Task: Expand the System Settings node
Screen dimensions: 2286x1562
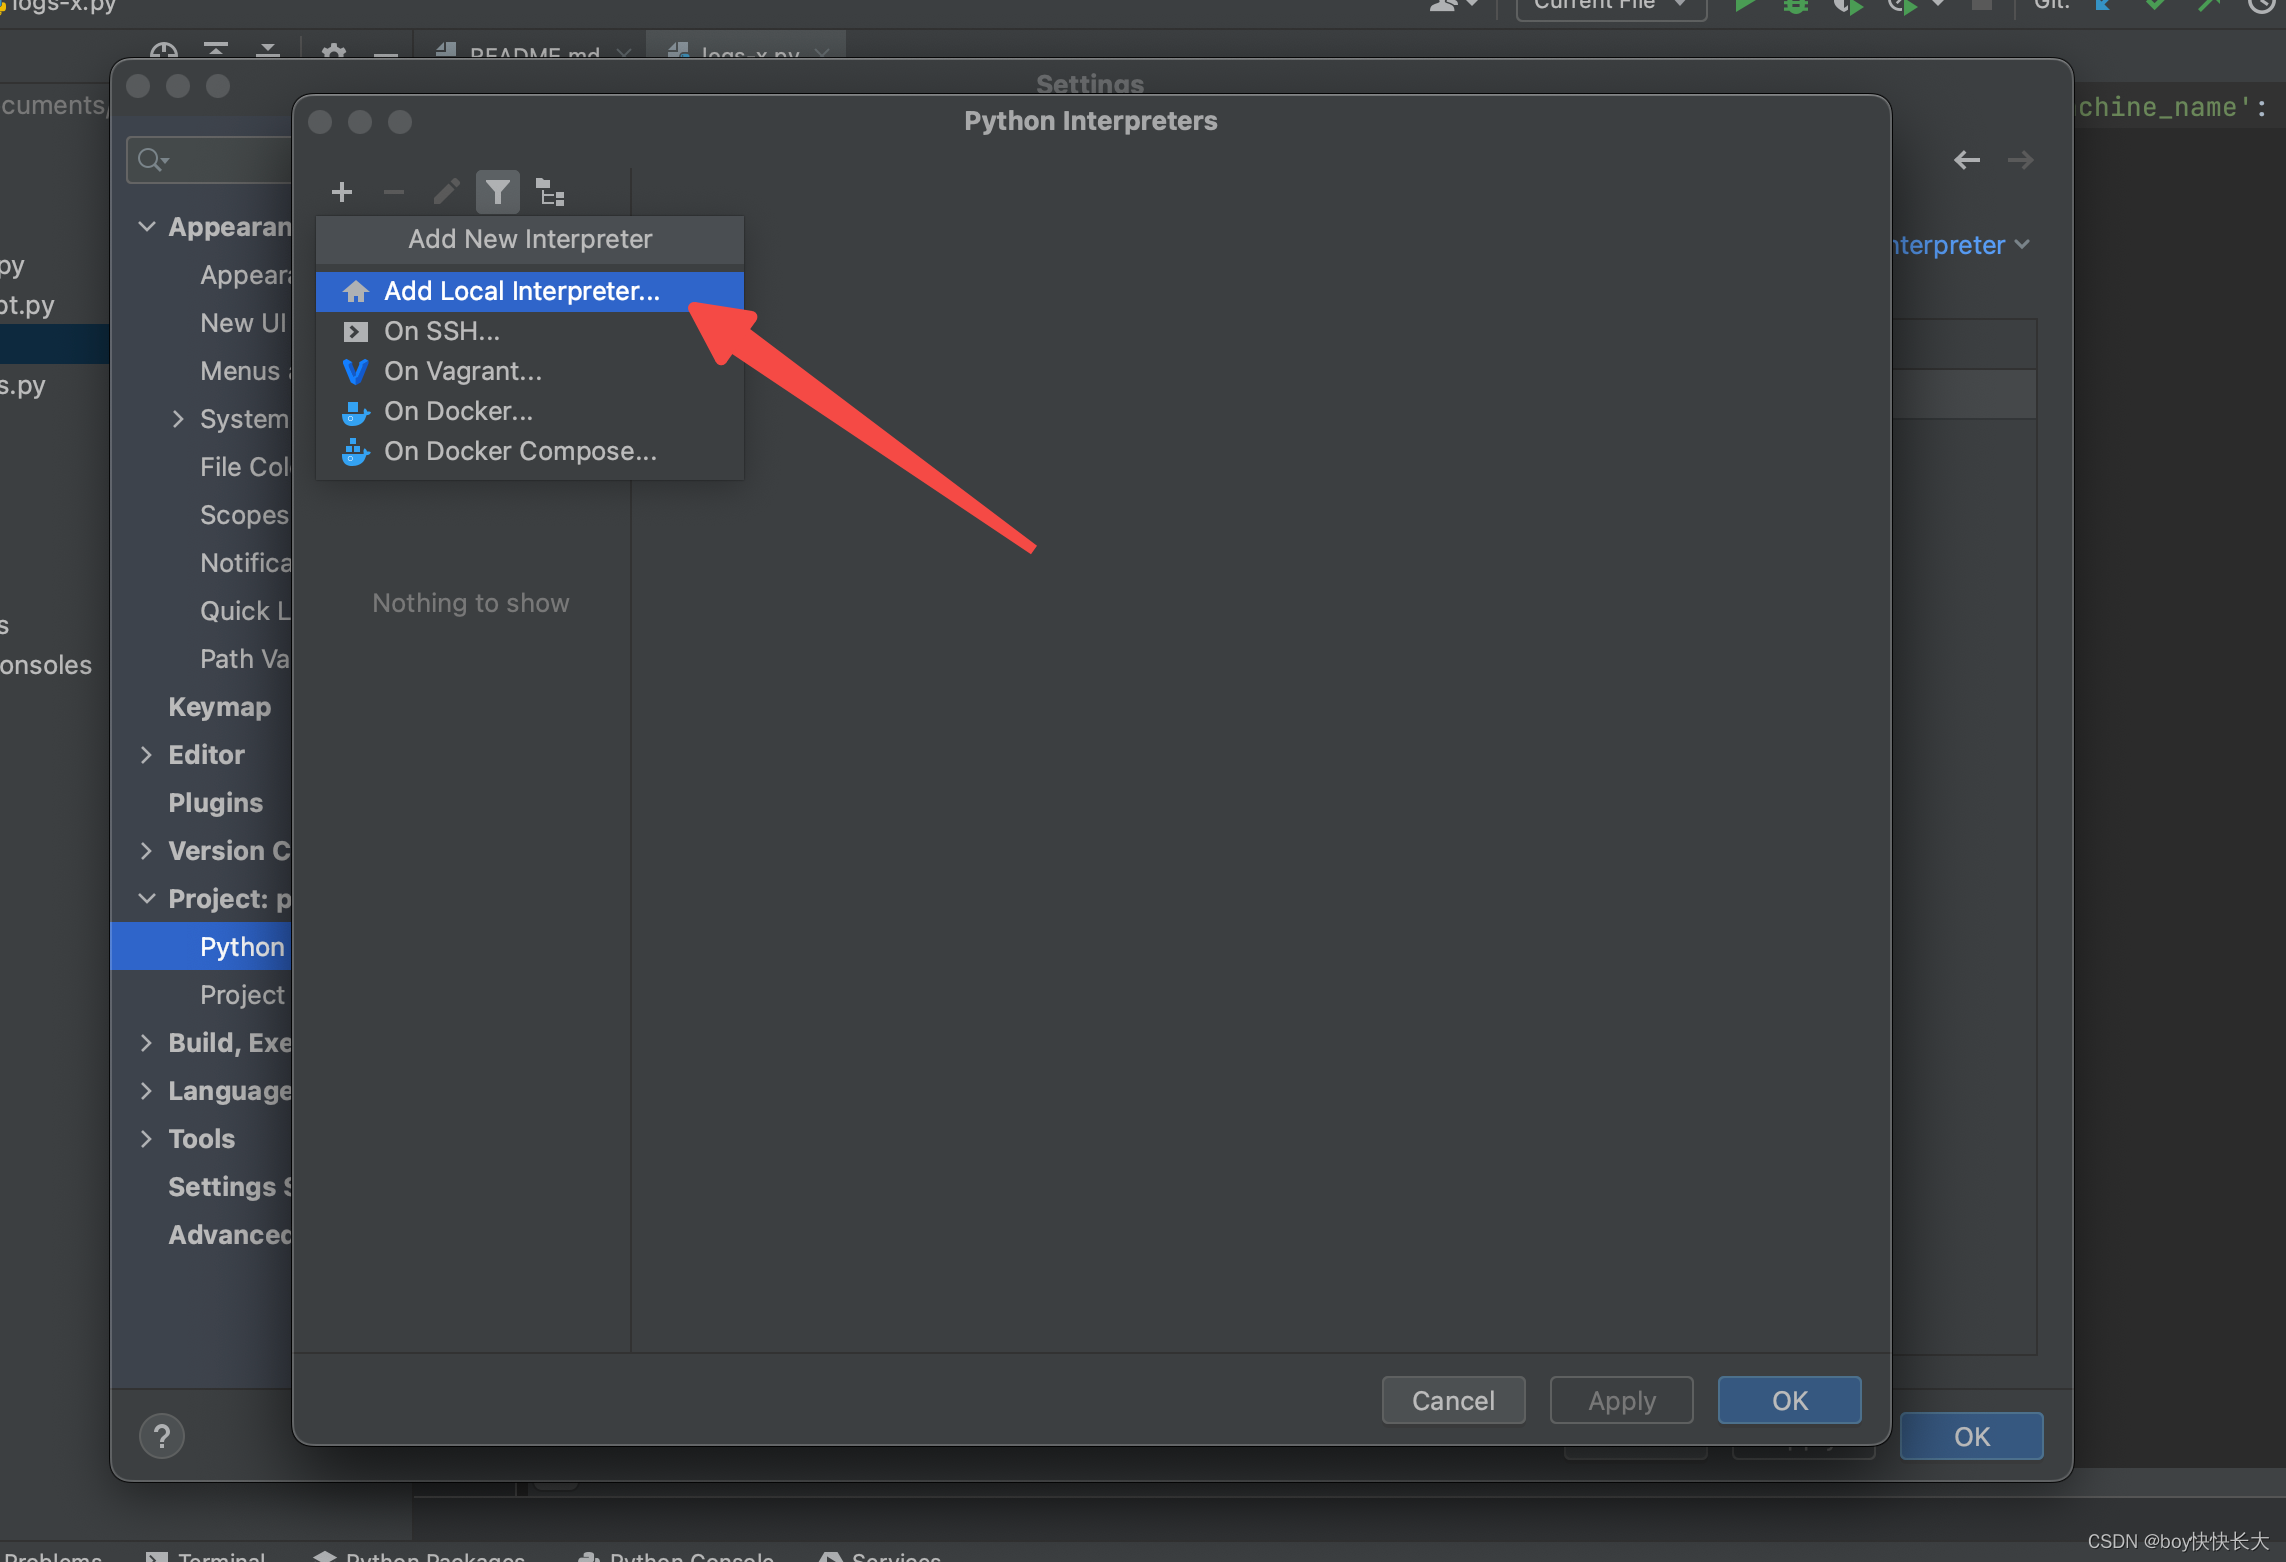Action: 178,419
